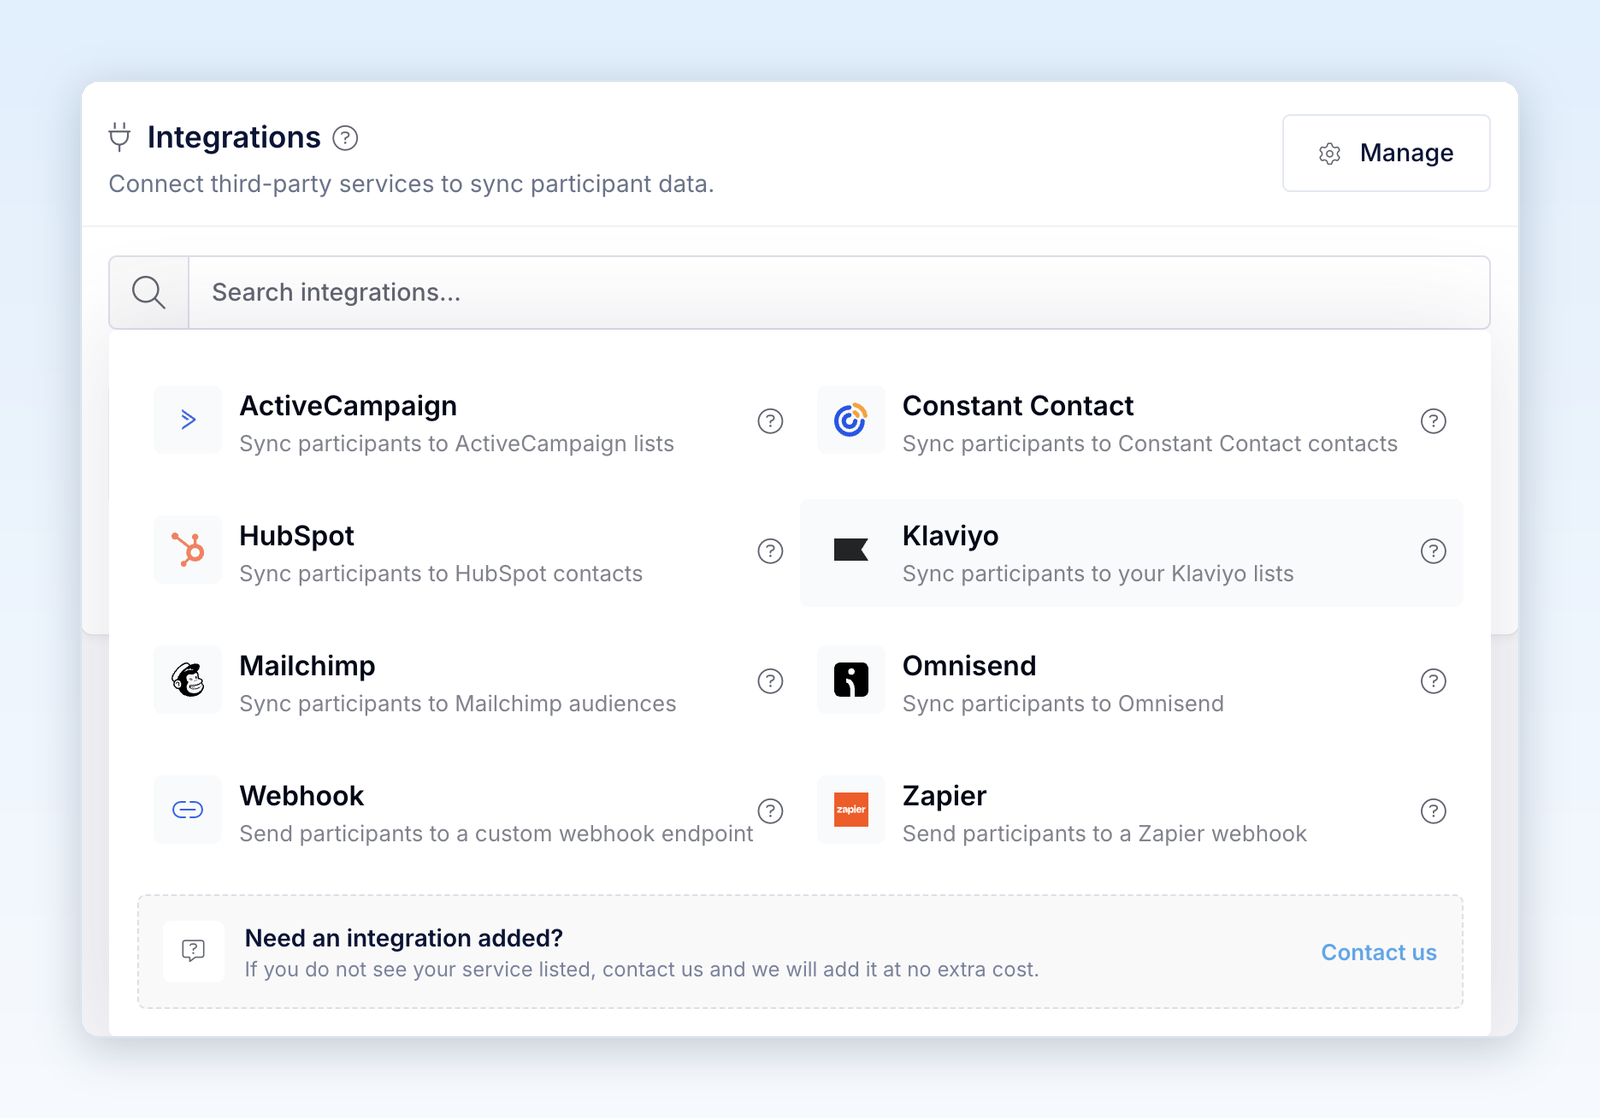Pick the Zapier integration title
The width and height of the screenshot is (1600, 1118).
[944, 796]
